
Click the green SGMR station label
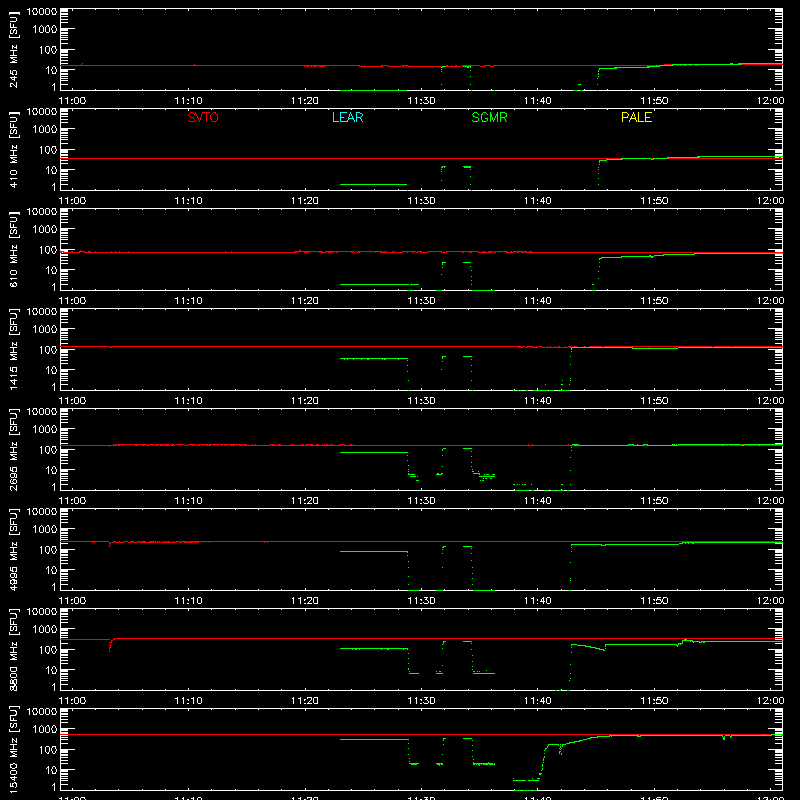(x=489, y=117)
